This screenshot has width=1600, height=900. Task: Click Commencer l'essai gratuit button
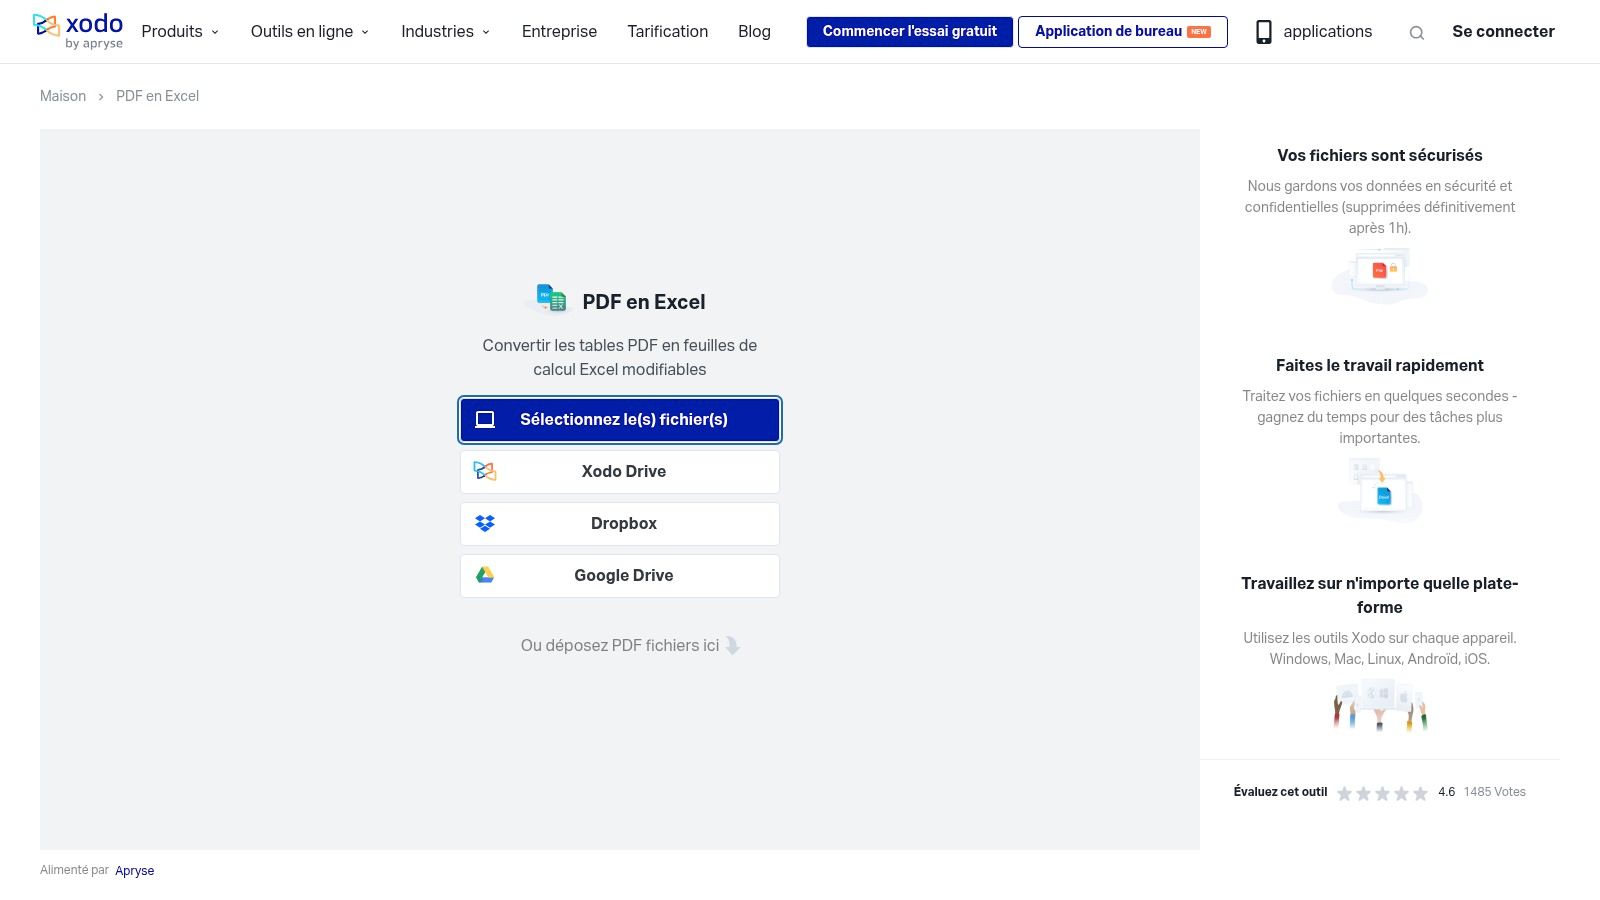[909, 32]
